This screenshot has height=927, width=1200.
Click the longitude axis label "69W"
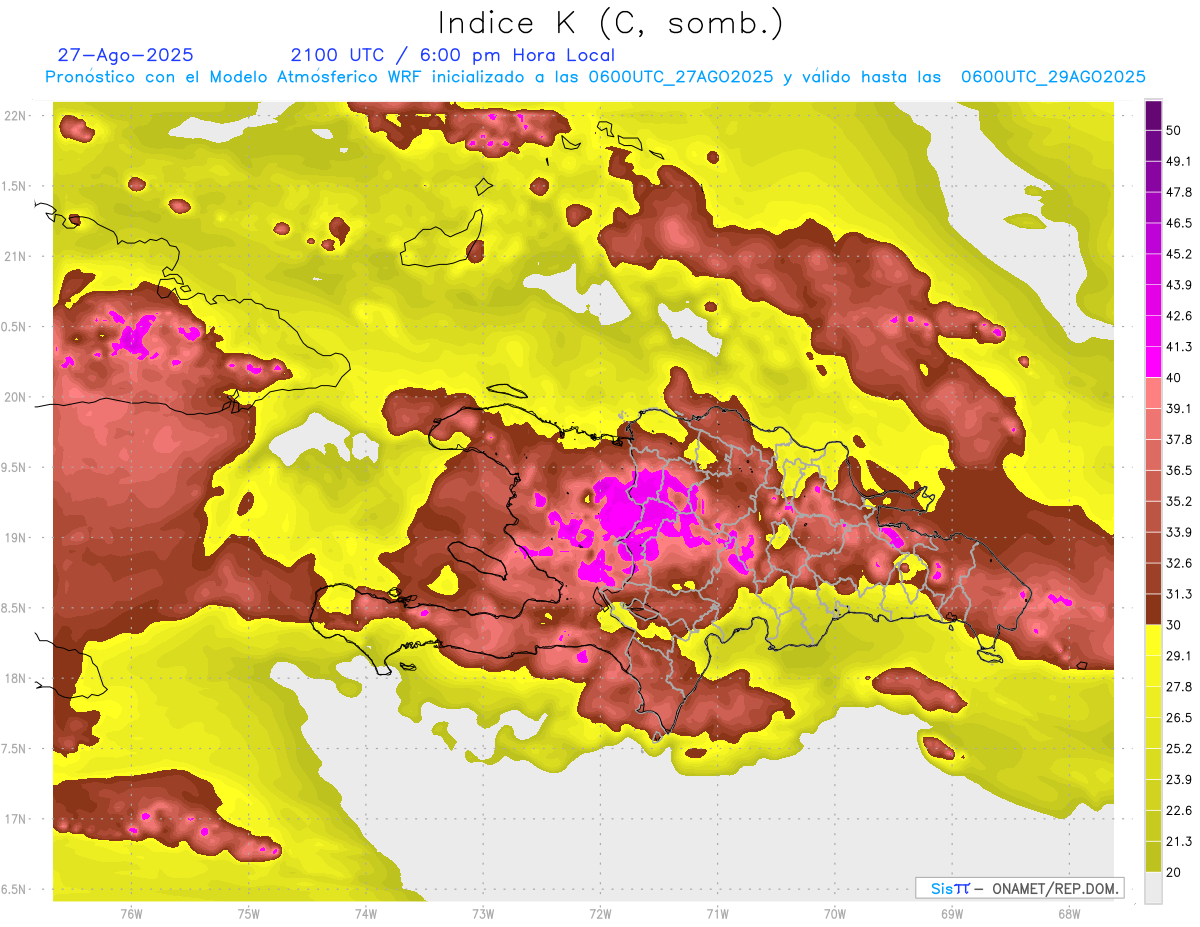pyautogui.click(x=951, y=913)
